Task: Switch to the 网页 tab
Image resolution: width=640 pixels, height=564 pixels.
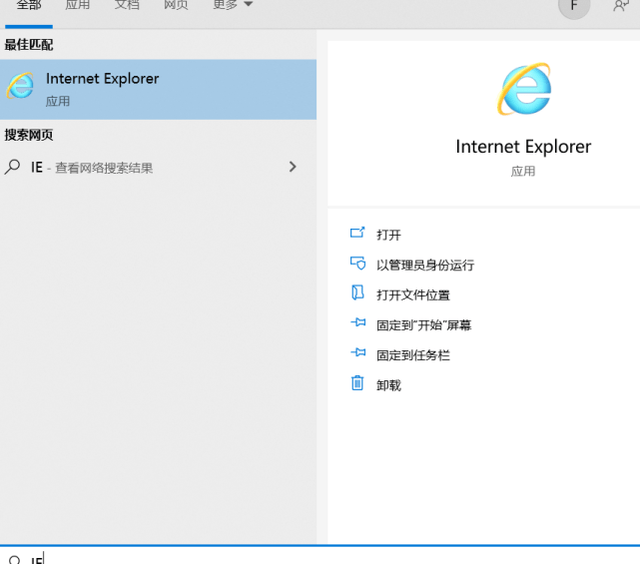Action: point(176,5)
